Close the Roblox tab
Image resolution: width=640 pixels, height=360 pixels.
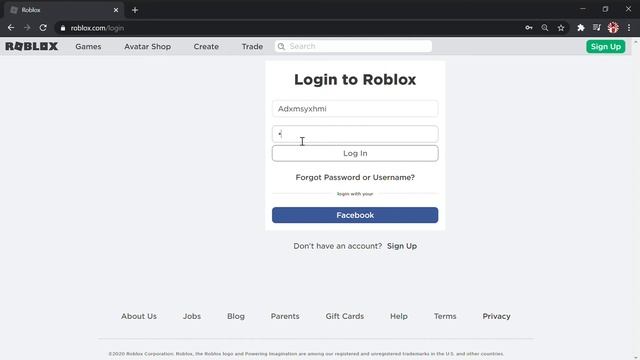pos(116,10)
